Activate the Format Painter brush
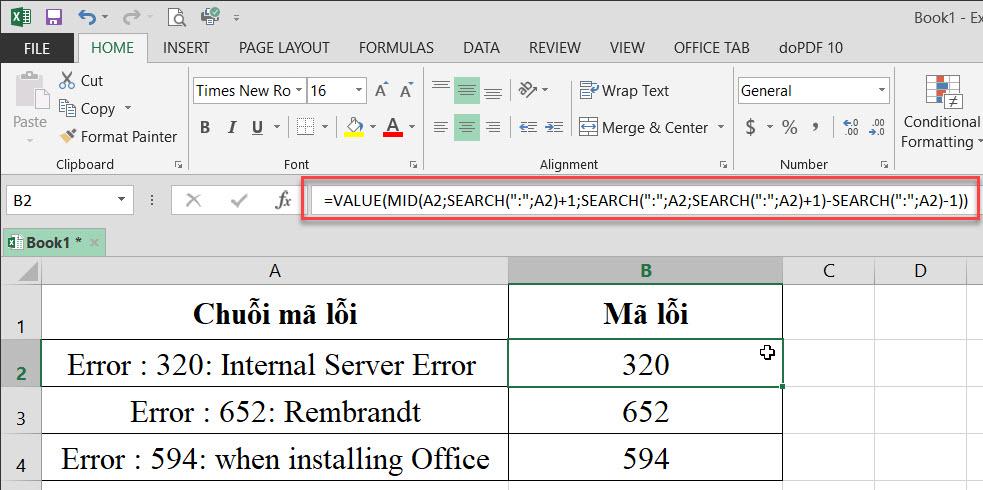The height and width of the screenshot is (490, 983). [x=68, y=136]
